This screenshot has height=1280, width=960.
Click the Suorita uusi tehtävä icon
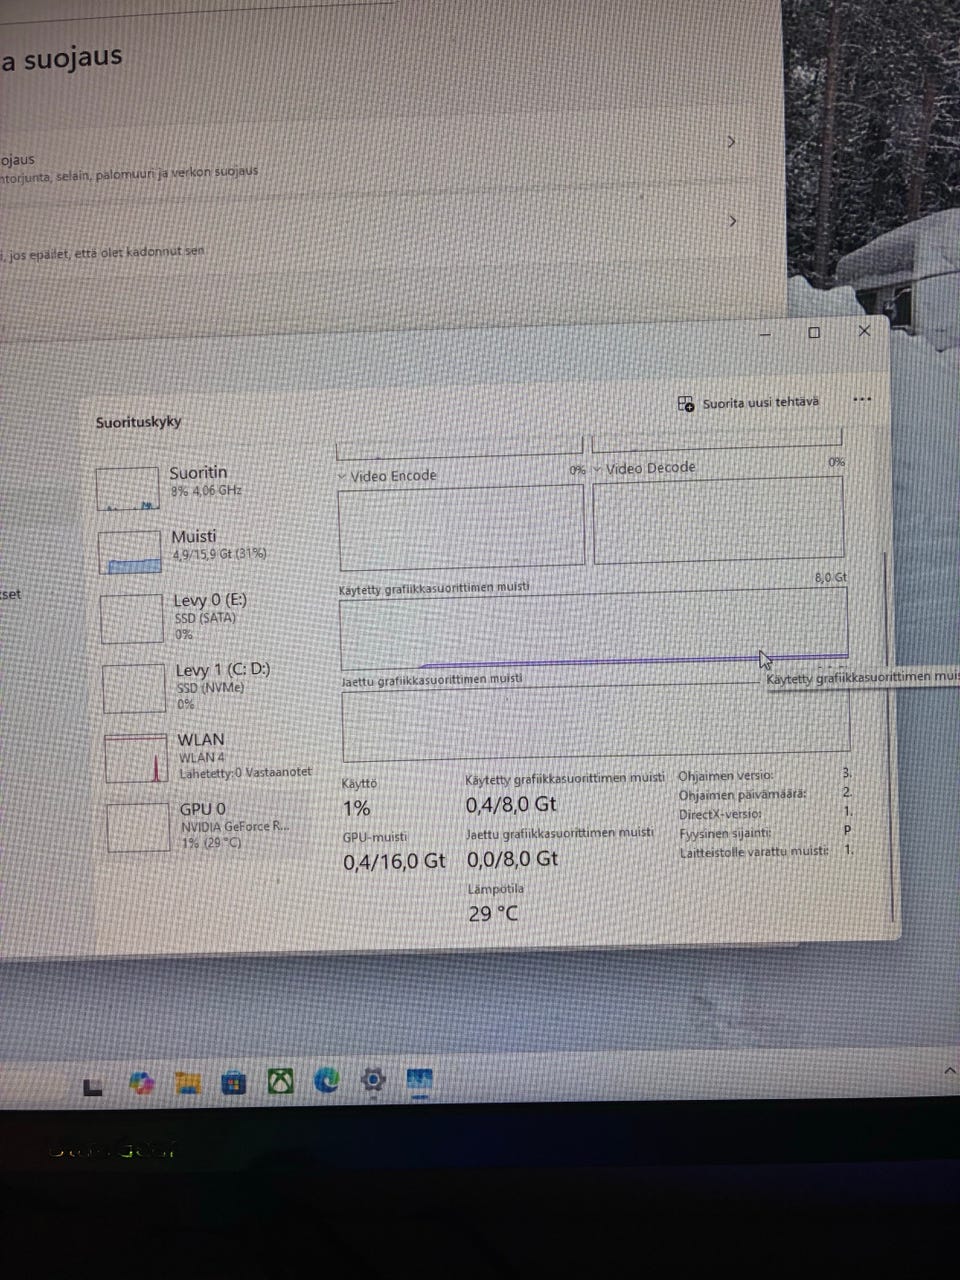click(686, 404)
